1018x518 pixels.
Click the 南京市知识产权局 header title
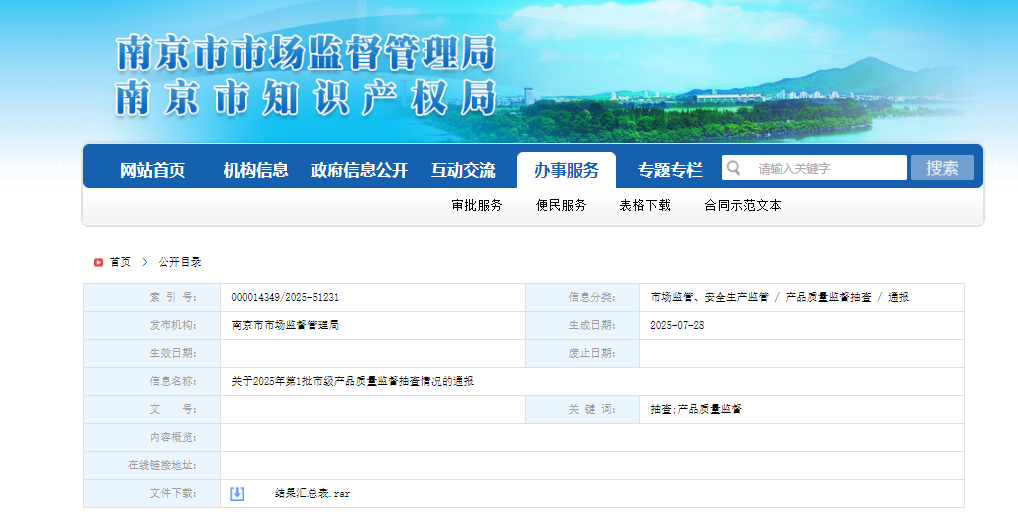click(306, 98)
